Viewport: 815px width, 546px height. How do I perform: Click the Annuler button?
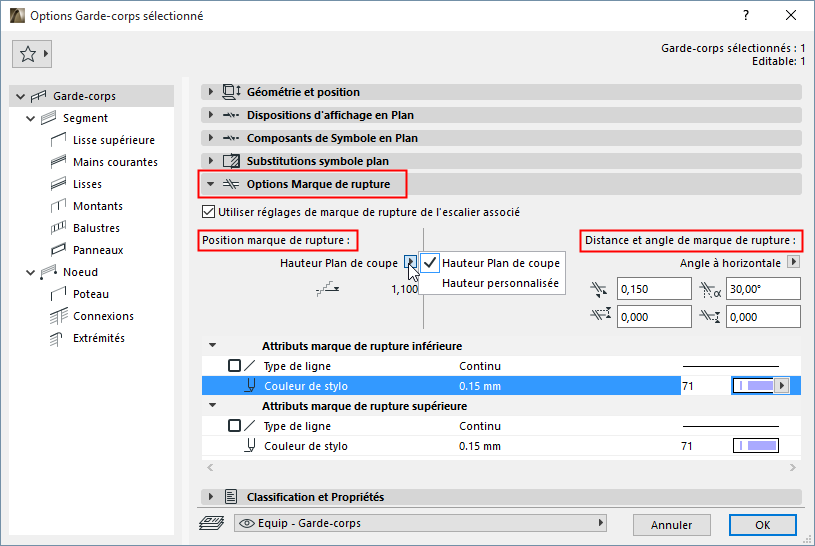click(672, 525)
